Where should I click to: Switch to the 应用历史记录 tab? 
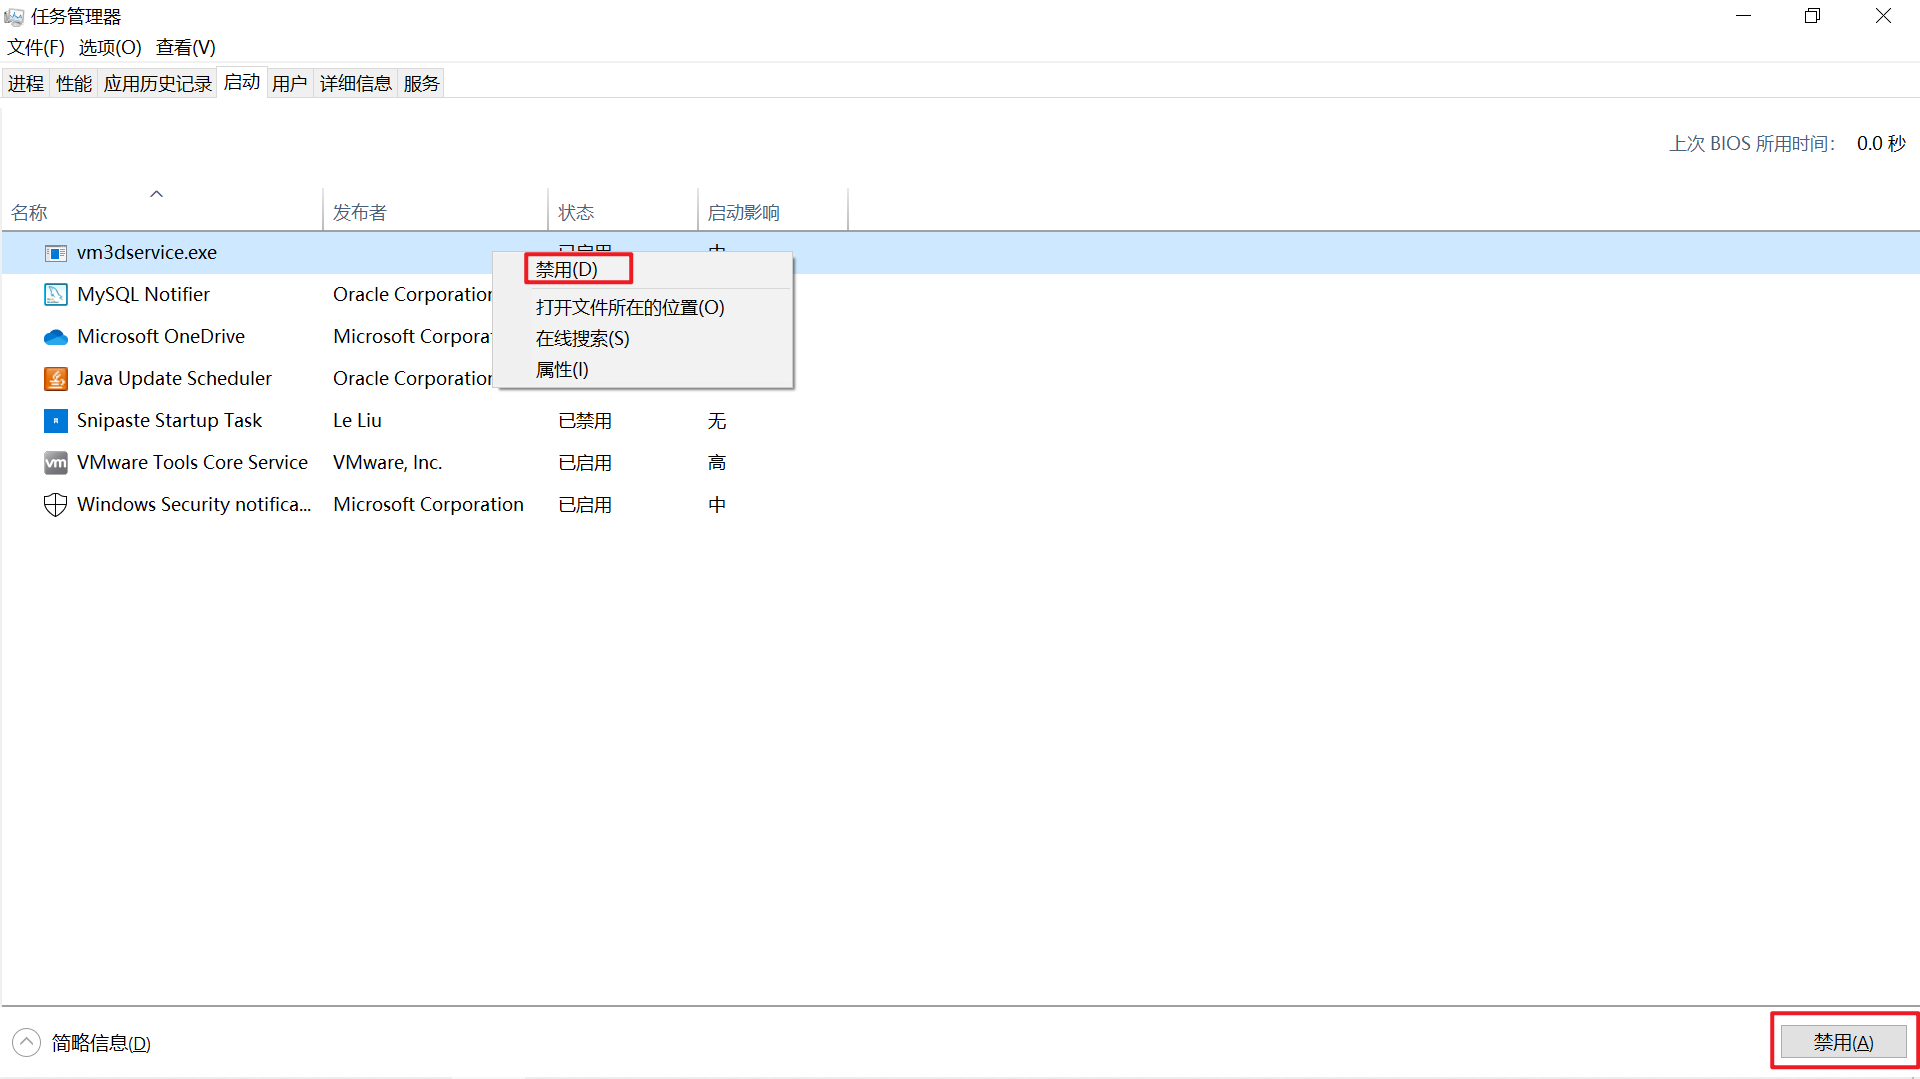coord(158,83)
